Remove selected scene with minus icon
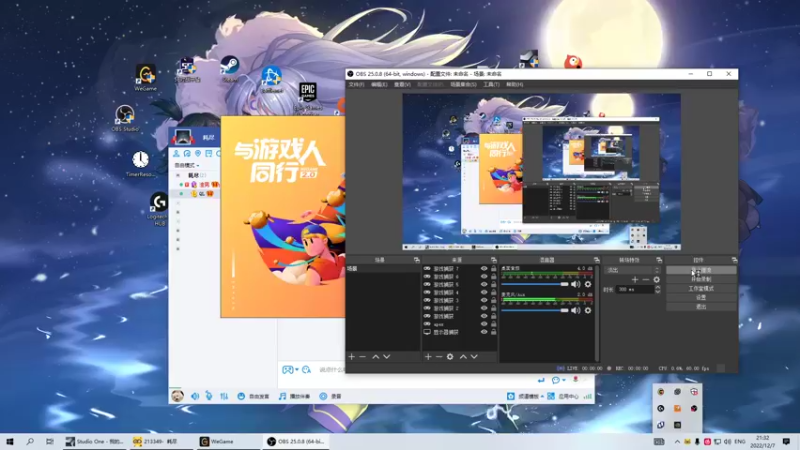The image size is (800, 450). 363,357
